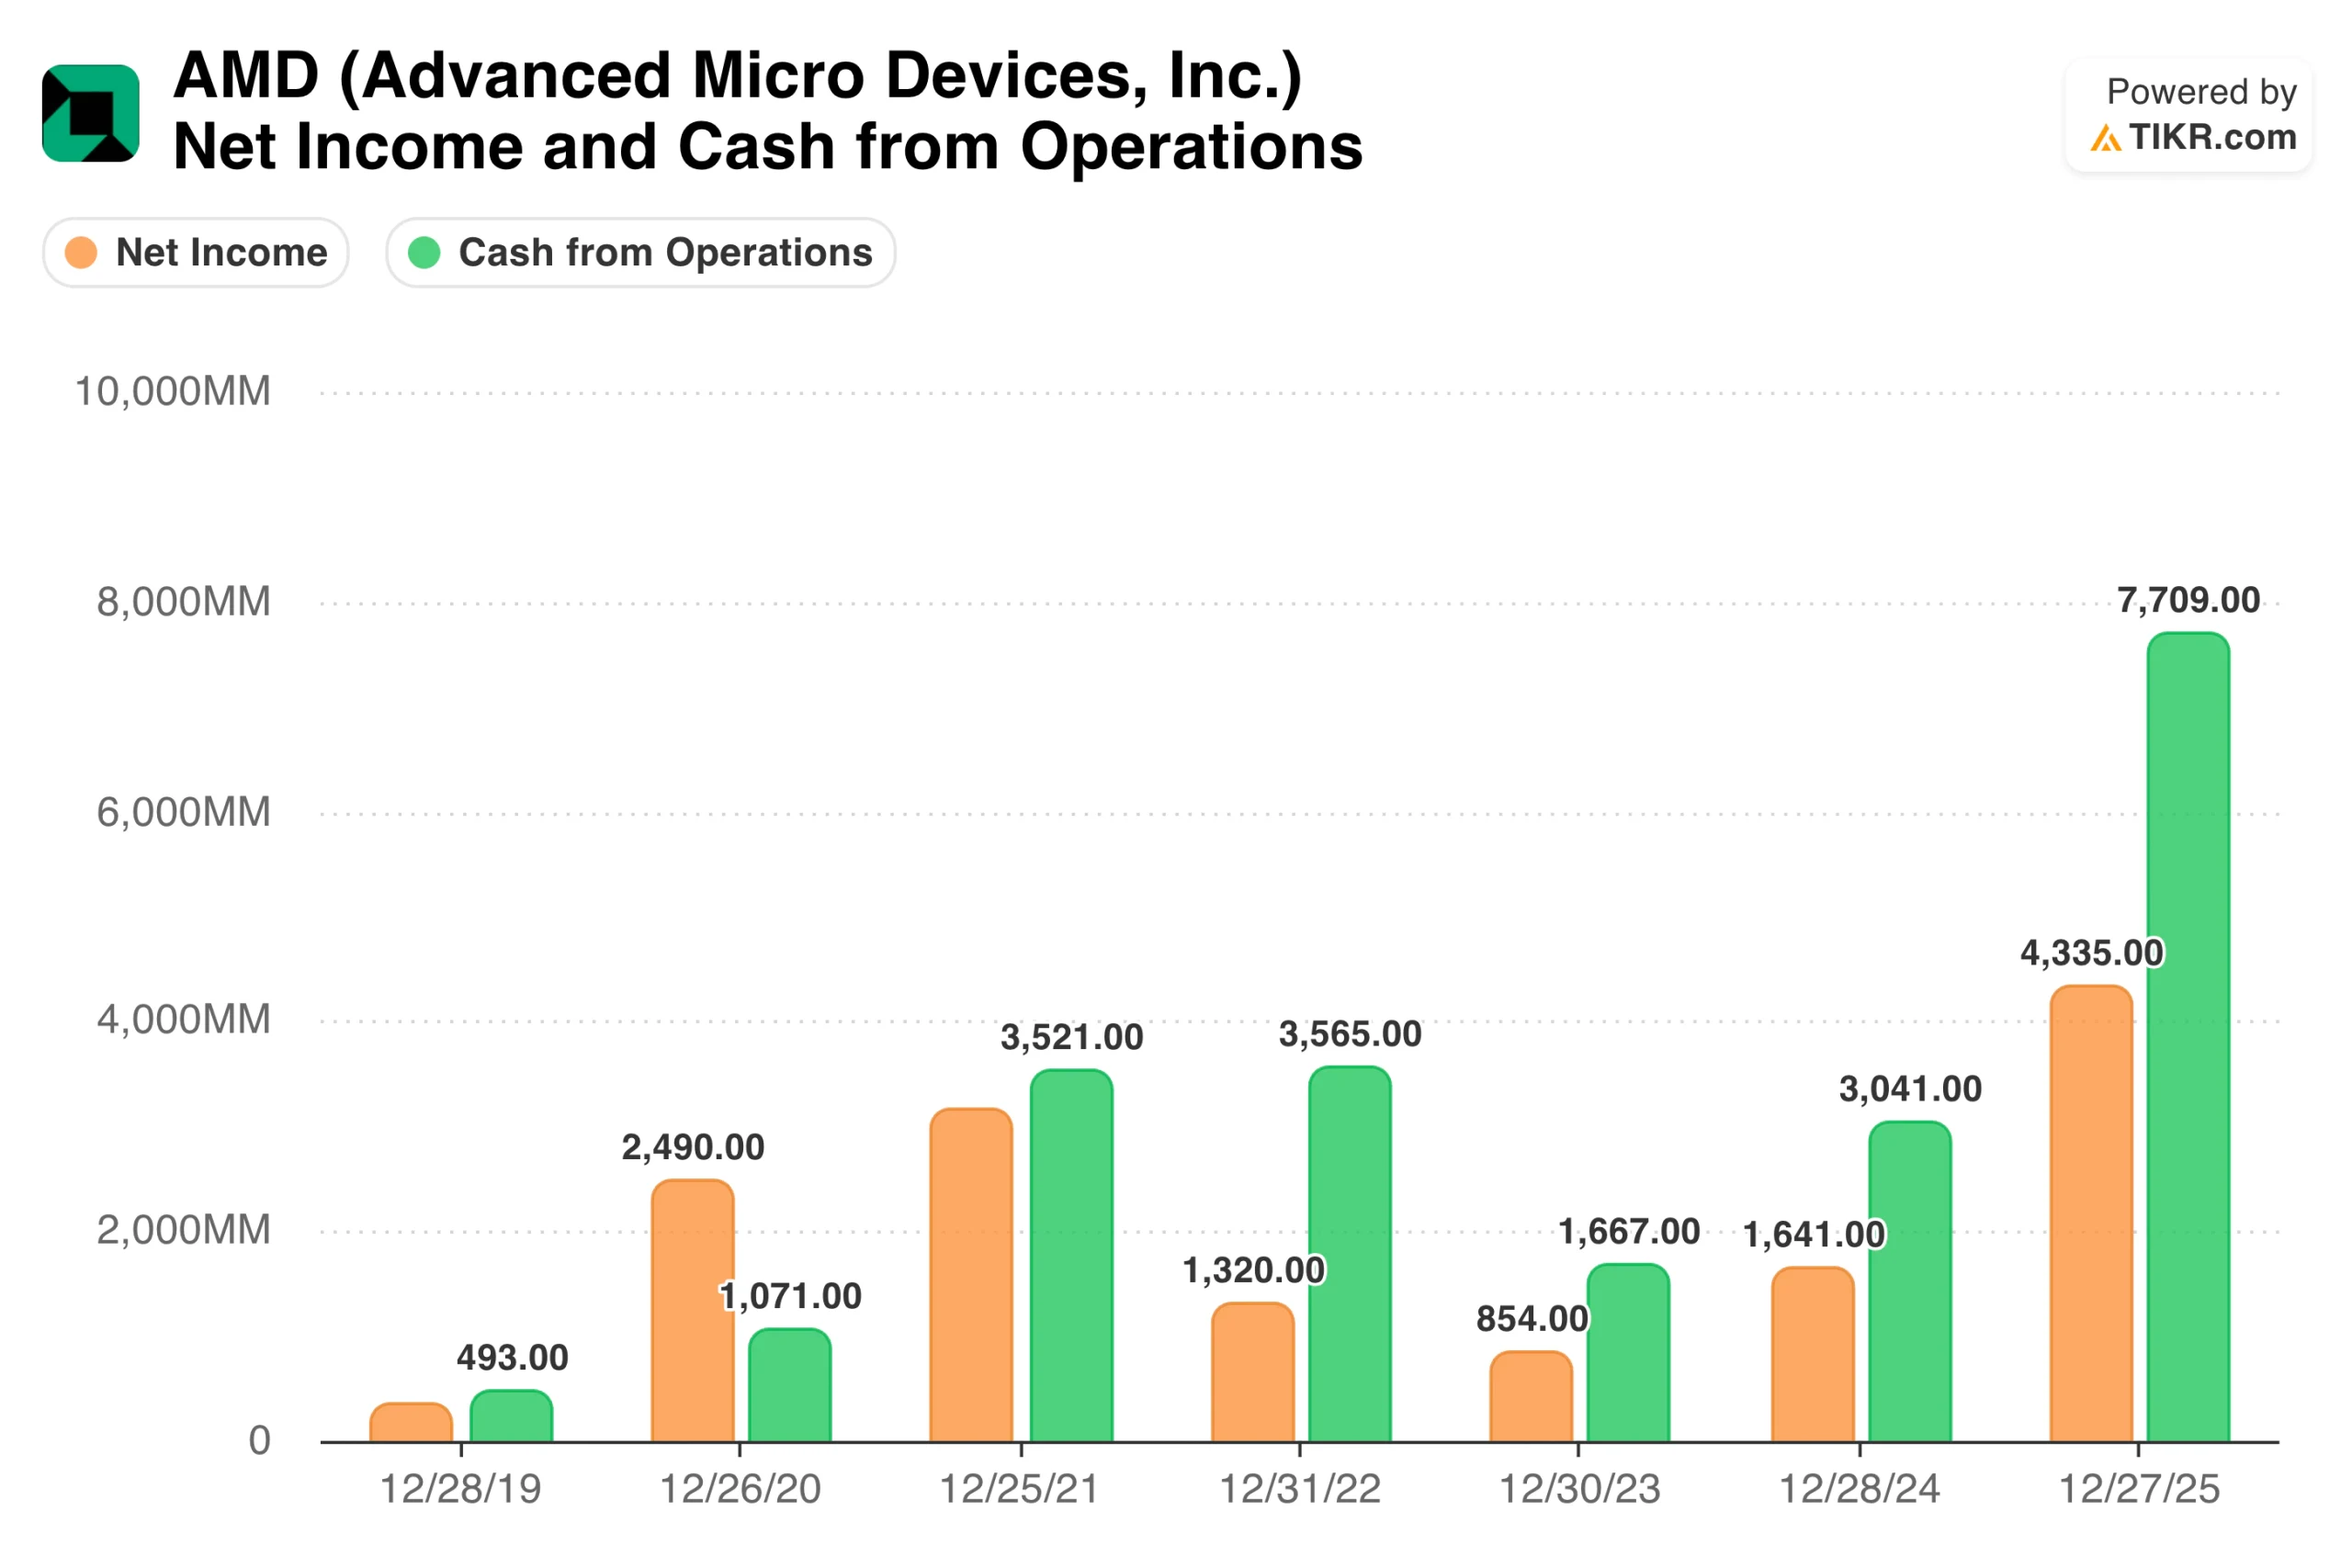
Task: Click the 3,565.00 cash bar for 12/31/22
Action: pos(1350,1255)
